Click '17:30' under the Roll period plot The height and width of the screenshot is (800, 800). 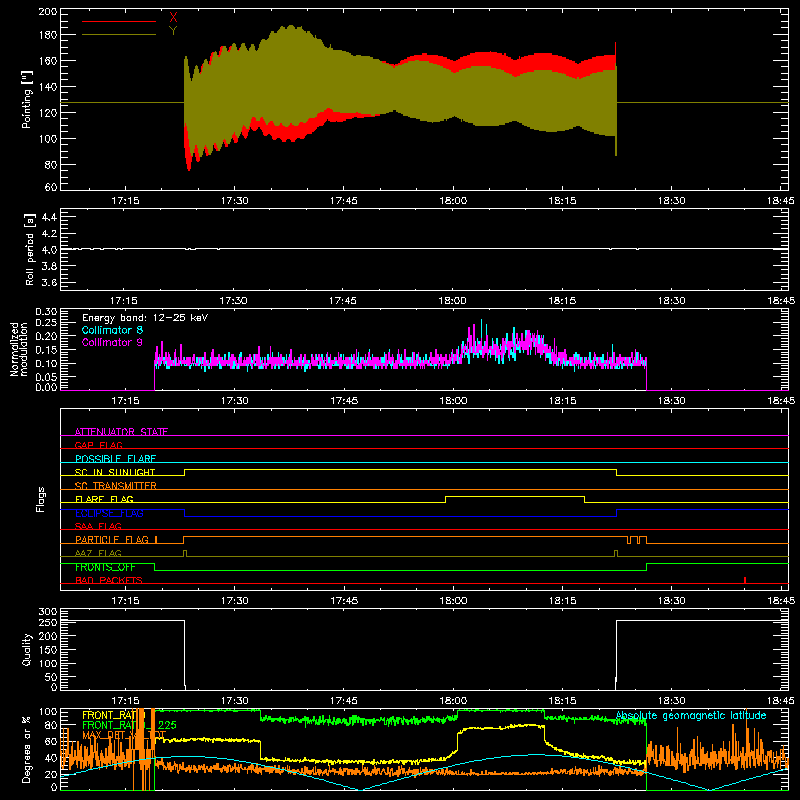234,301
